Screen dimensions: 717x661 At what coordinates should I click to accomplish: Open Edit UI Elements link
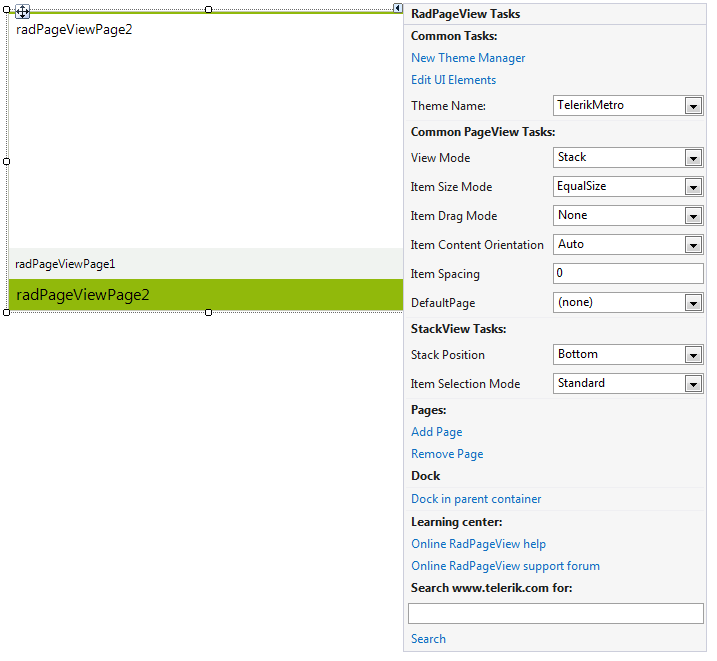[x=453, y=80]
